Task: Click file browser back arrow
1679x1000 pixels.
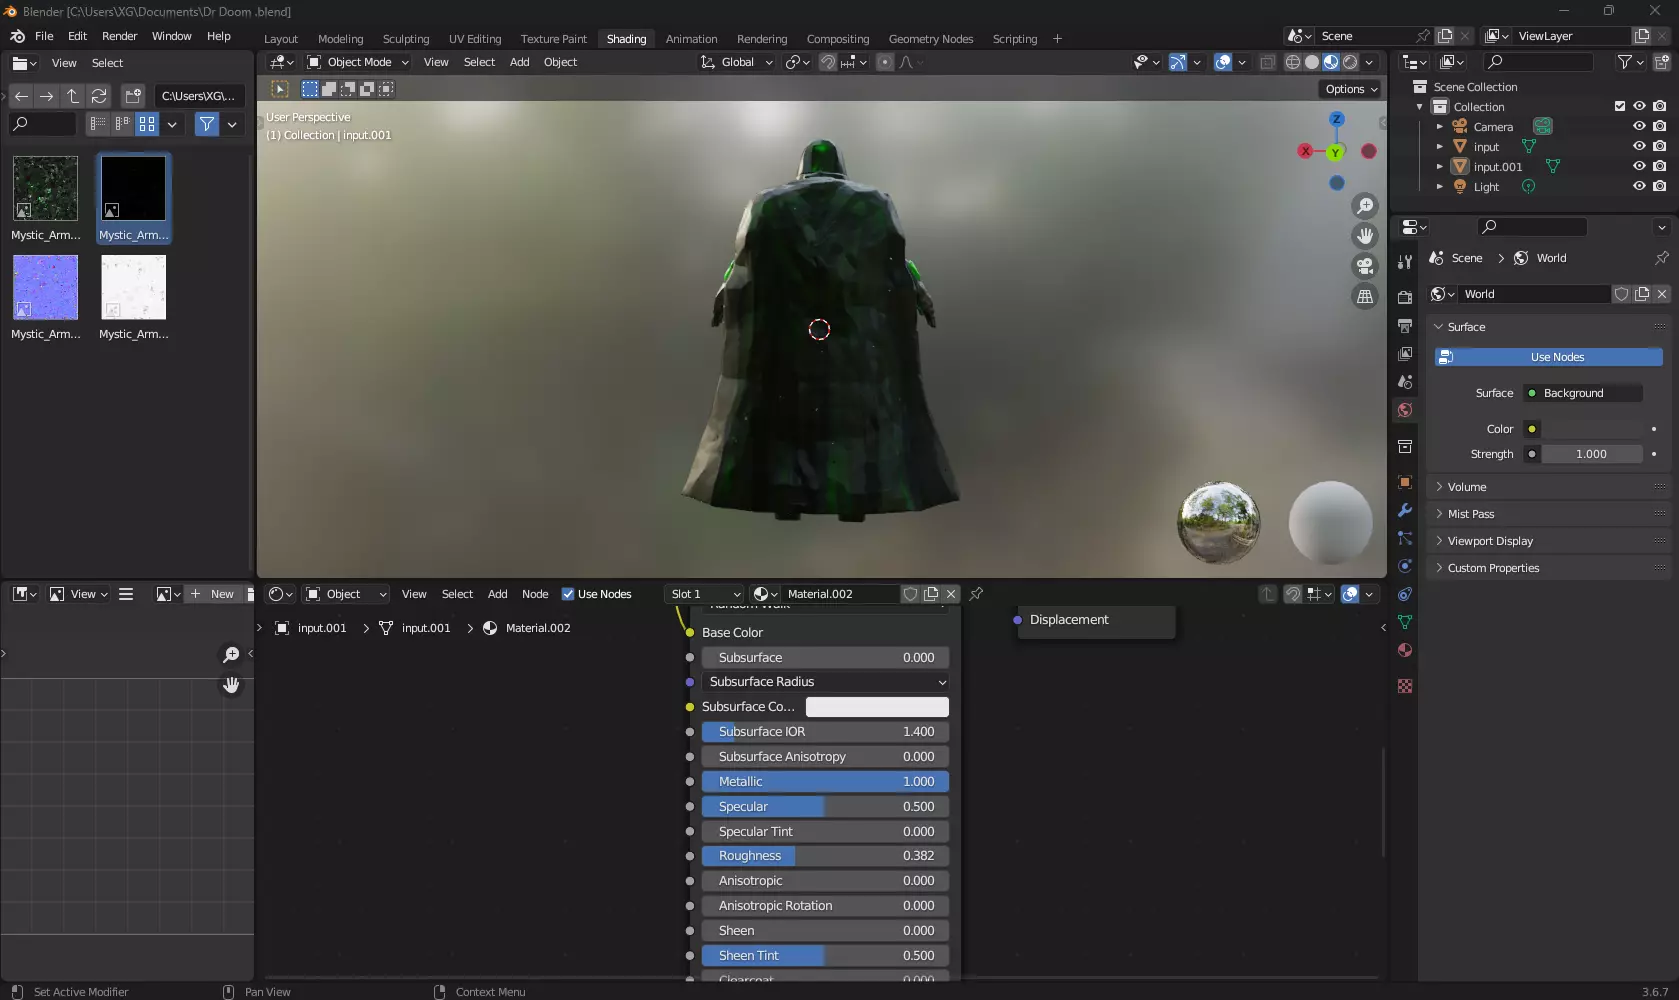Action: [x=21, y=96]
